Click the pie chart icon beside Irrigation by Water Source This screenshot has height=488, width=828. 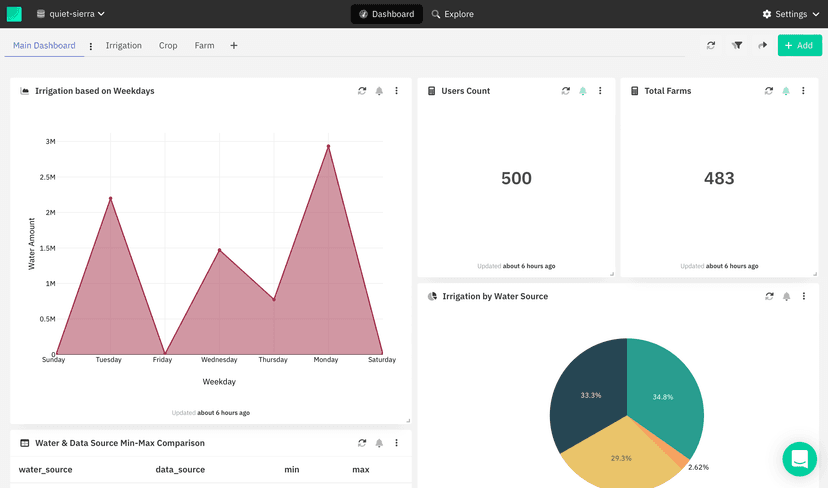pyautogui.click(x=432, y=296)
